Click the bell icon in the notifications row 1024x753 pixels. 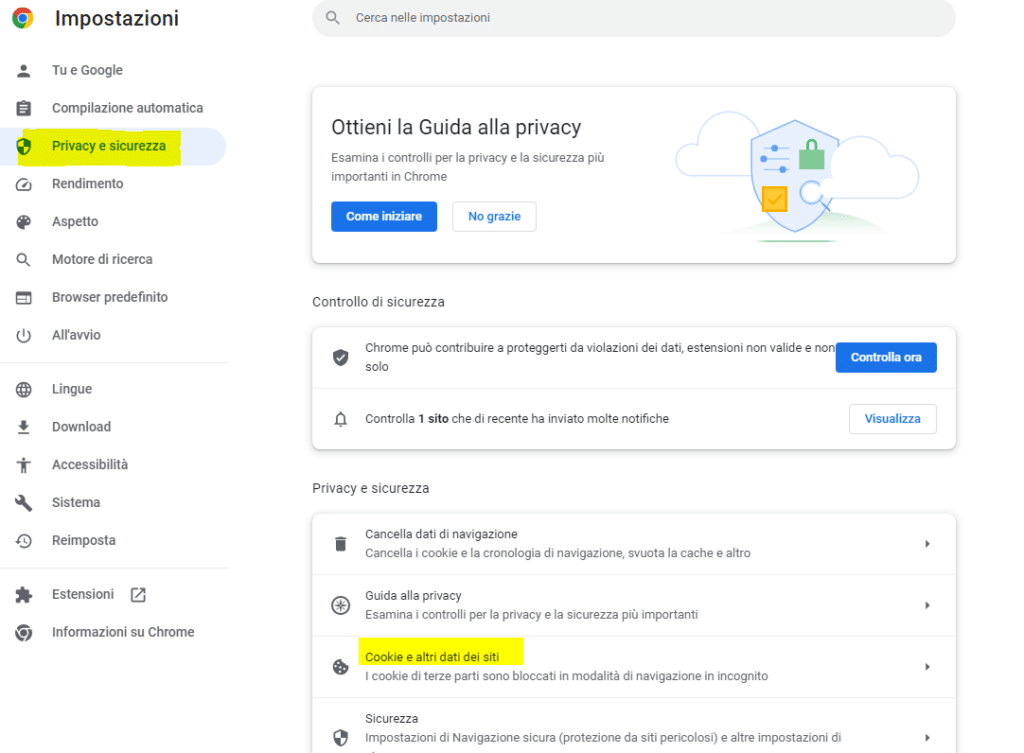pos(340,419)
